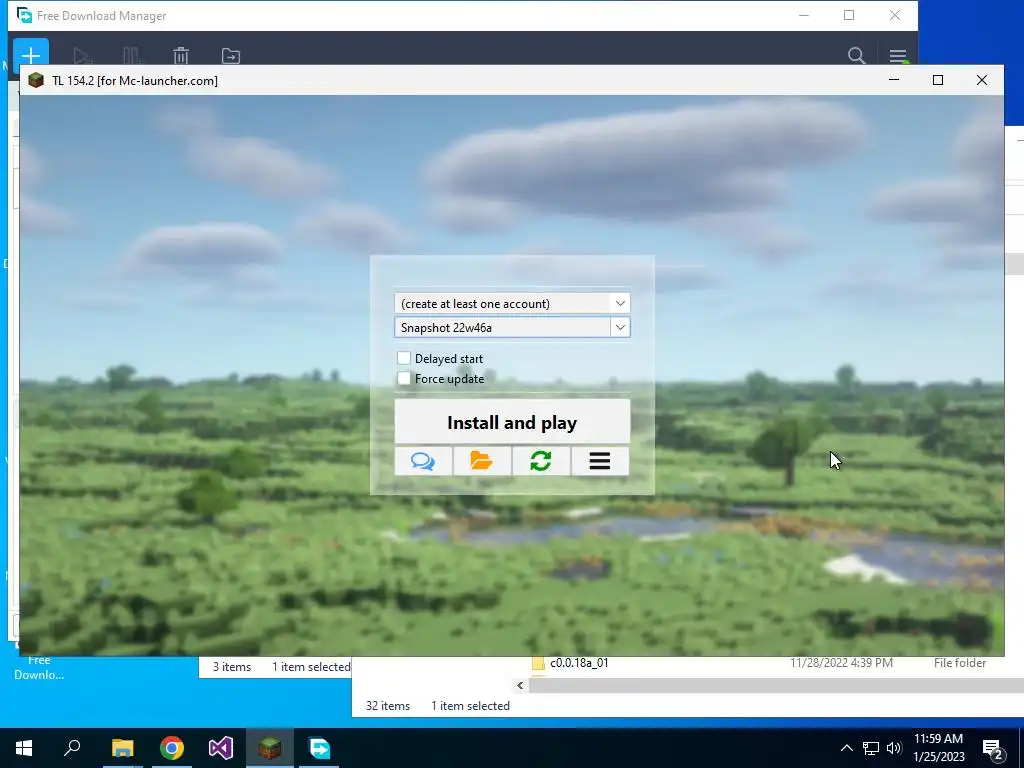Viewport: 1024px width, 768px height.
Task: Open the game folder icon button
Action: pyautogui.click(x=482, y=461)
